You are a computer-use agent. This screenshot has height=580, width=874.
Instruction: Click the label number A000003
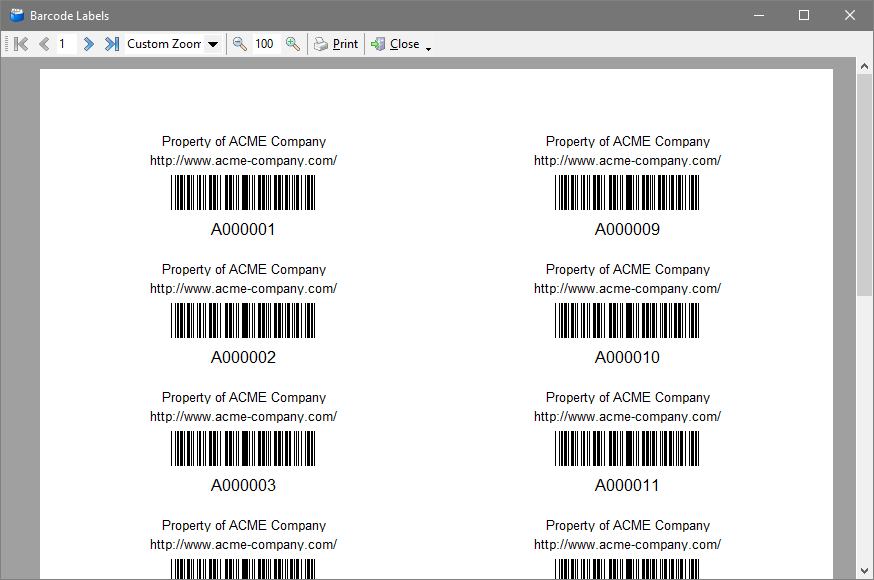pos(243,486)
